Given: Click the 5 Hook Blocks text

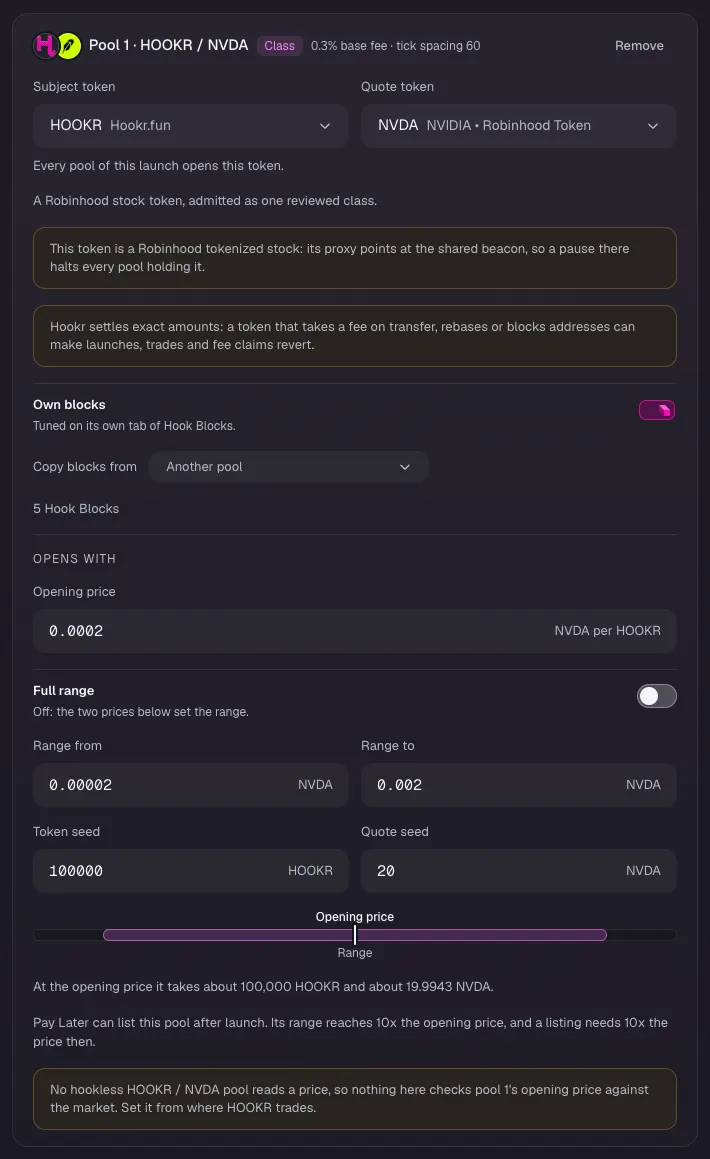Looking at the screenshot, I should [x=76, y=509].
